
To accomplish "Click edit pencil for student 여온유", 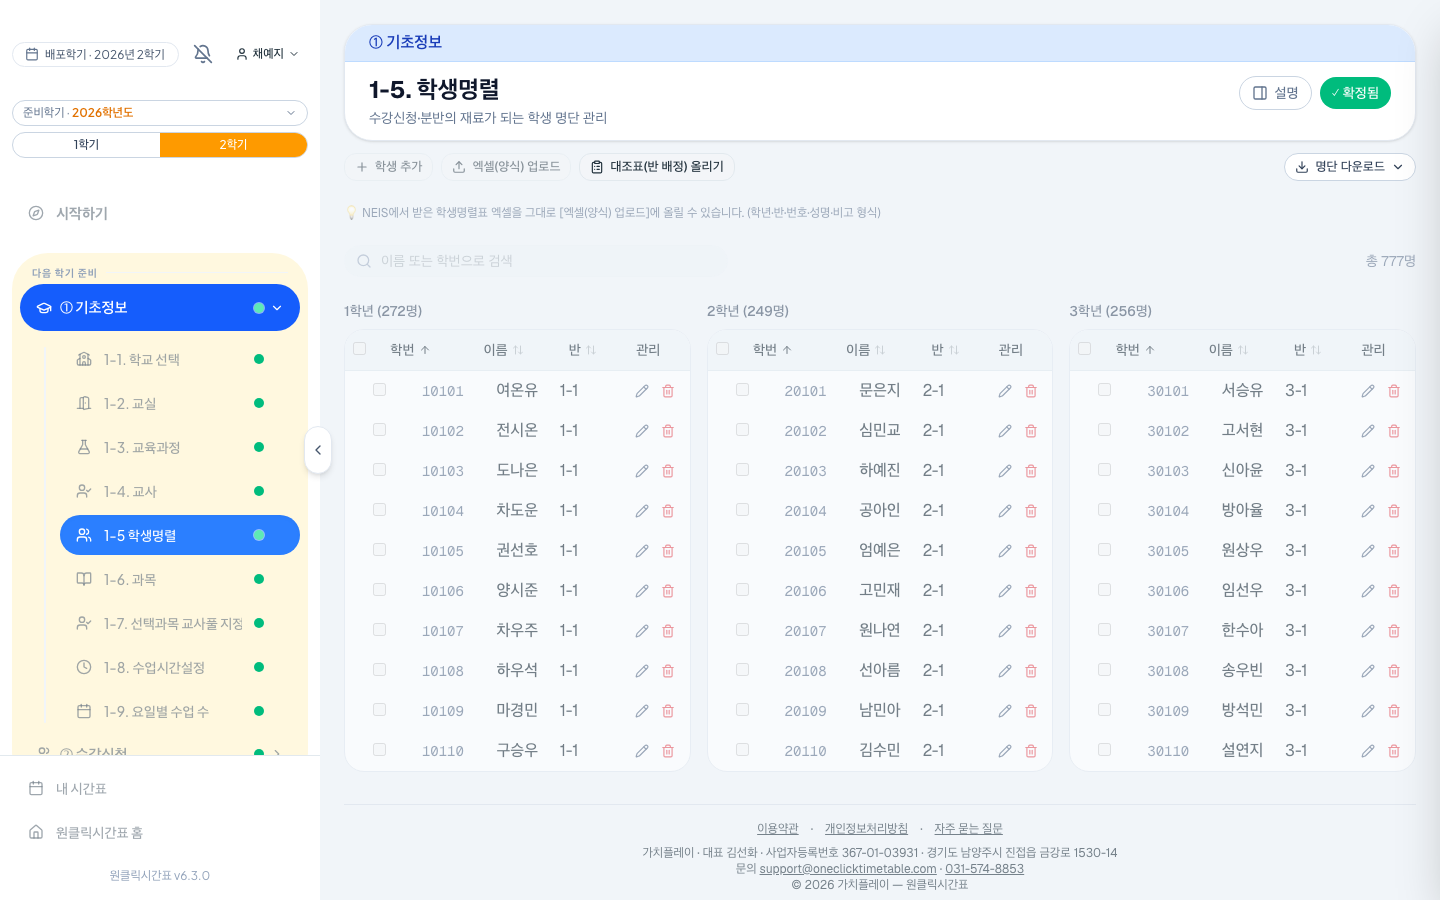I will [x=642, y=391].
